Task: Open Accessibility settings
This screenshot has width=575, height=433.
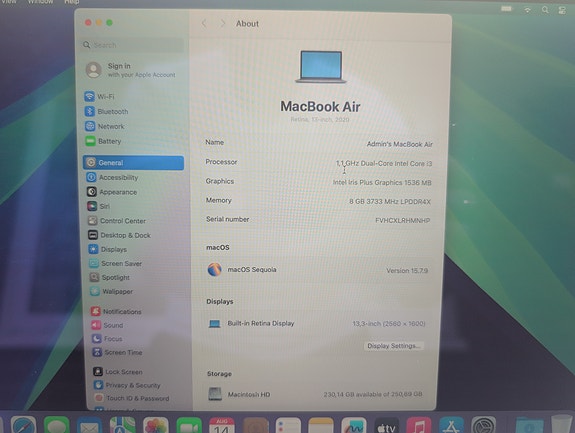Action: click(113, 177)
